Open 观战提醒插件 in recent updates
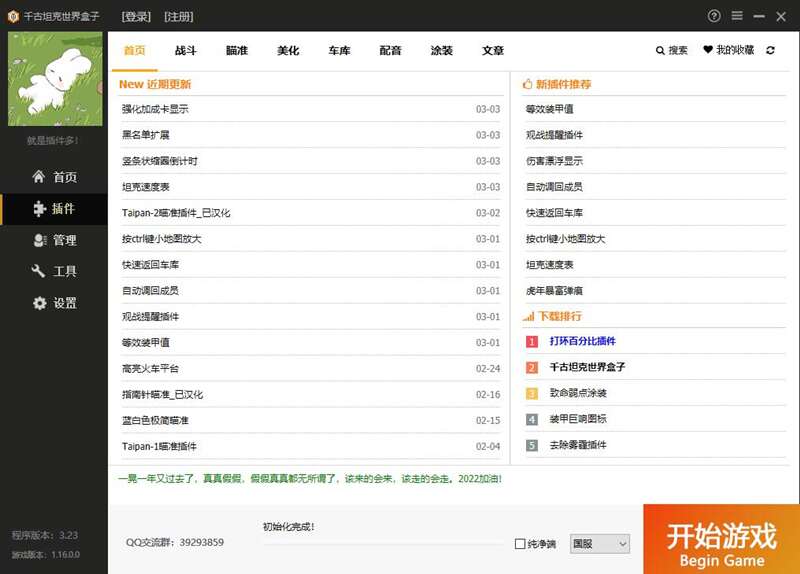The height and width of the screenshot is (574, 800). [x=150, y=317]
